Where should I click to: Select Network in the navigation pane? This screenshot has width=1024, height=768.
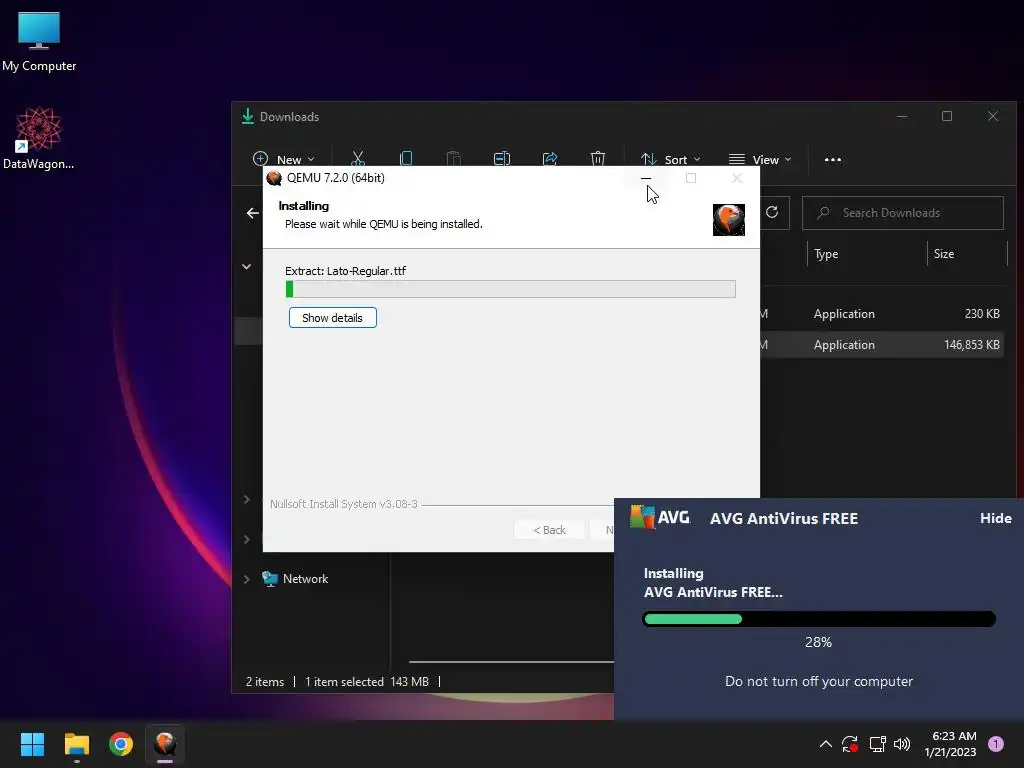295,579
